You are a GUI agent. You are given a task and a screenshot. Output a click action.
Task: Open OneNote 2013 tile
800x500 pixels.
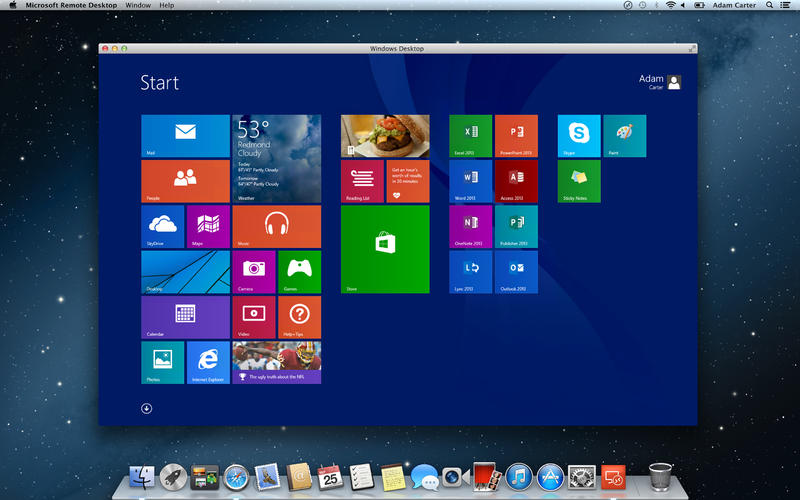pyautogui.click(x=470, y=226)
